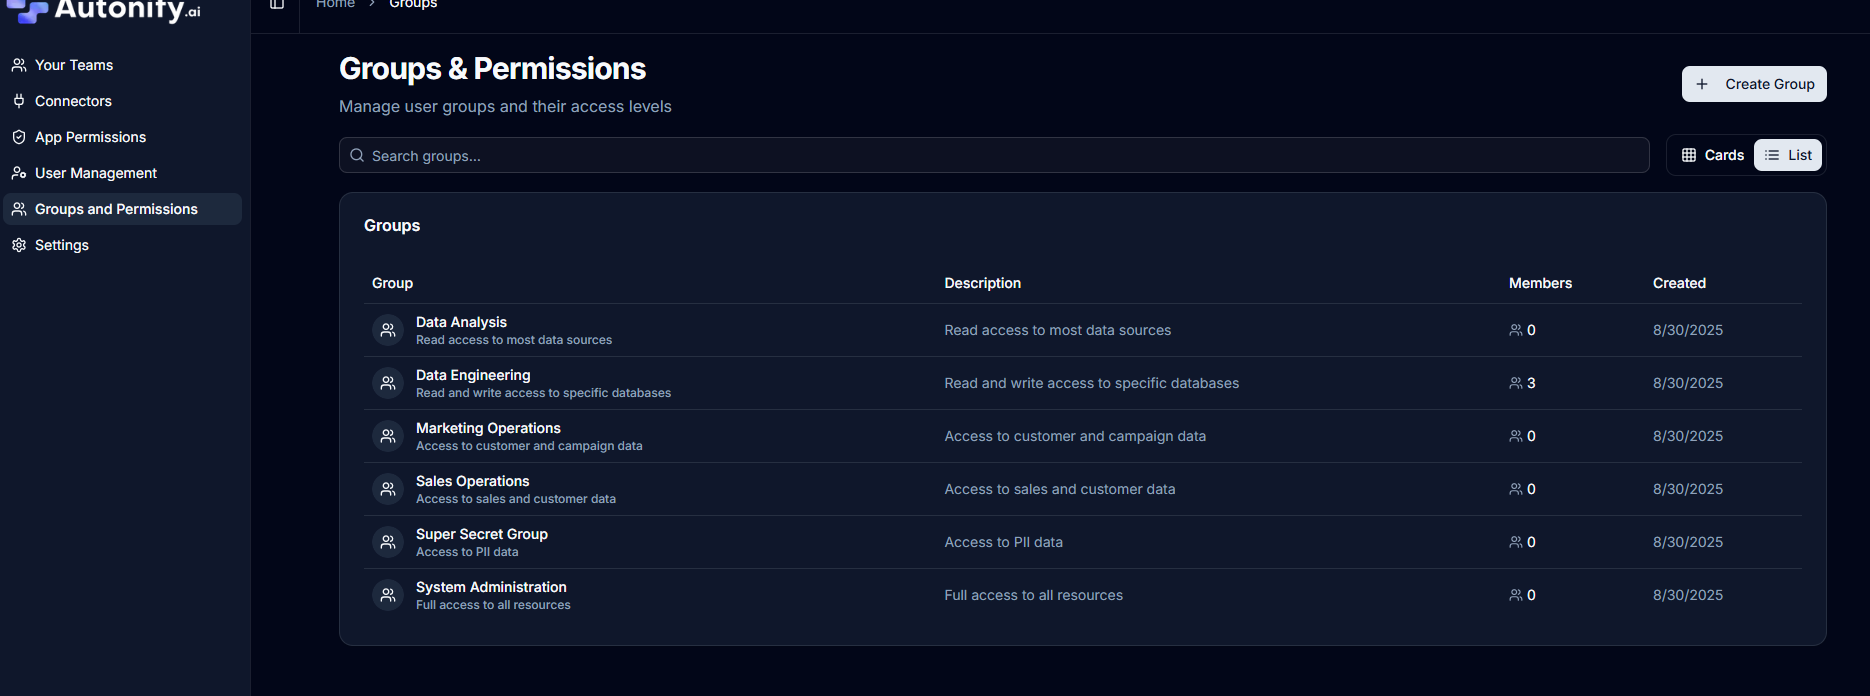Viewport: 1870px width, 696px height.
Task: Click the Home breadcrumb link
Action: coord(335,4)
